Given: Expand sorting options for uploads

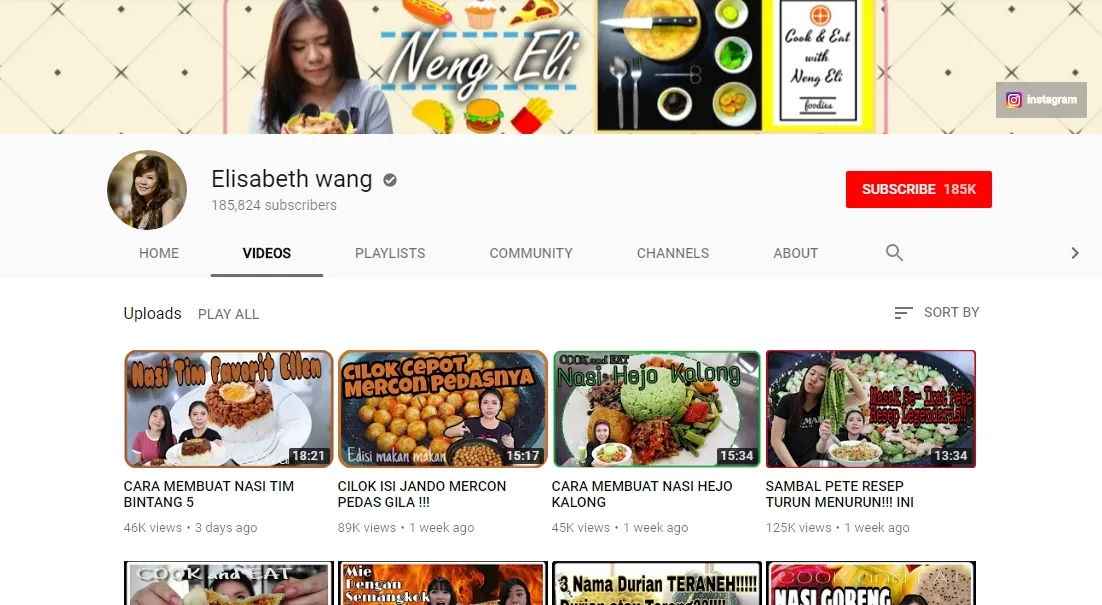Looking at the screenshot, I should click(x=938, y=312).
